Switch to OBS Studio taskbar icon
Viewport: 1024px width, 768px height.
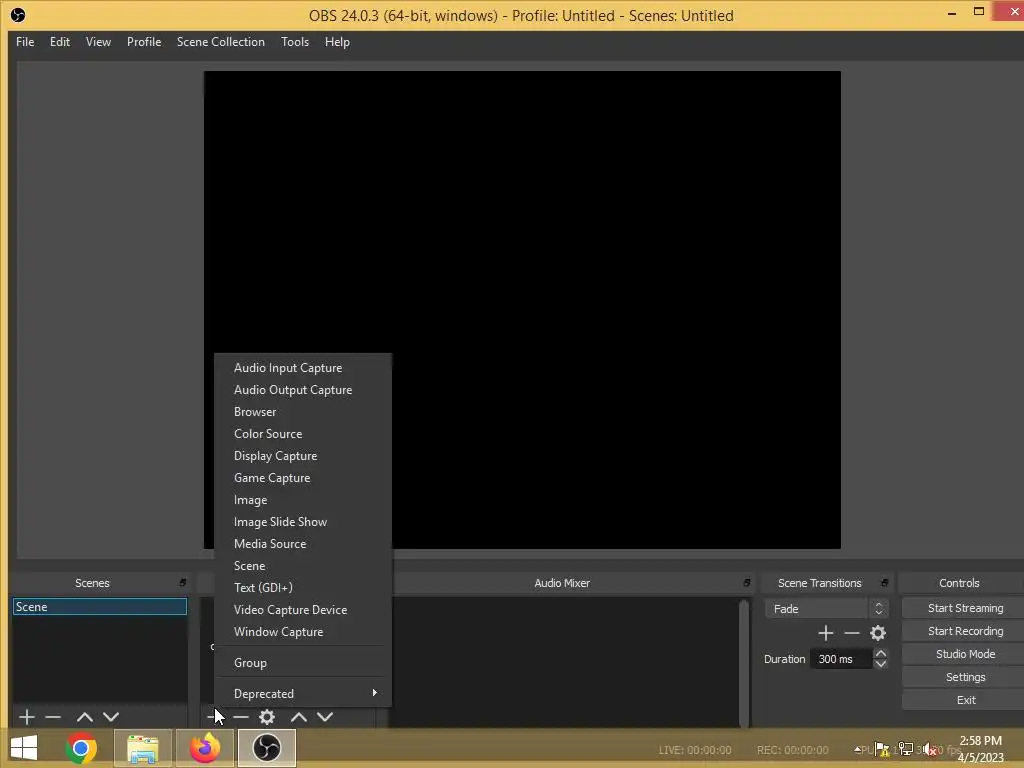click(266, 748)
